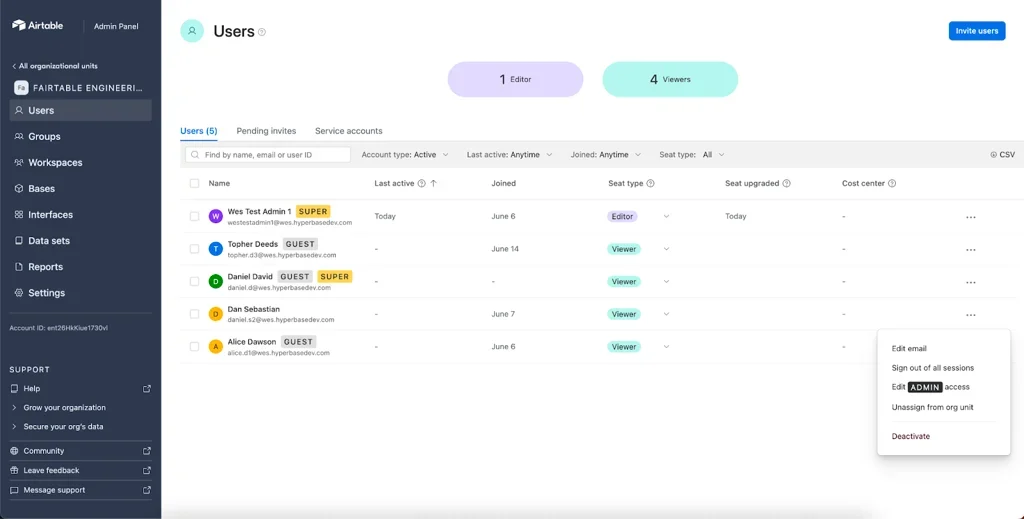Open Data sets in the sidebar
The image size is (1024, 519).
coord(80,241)
